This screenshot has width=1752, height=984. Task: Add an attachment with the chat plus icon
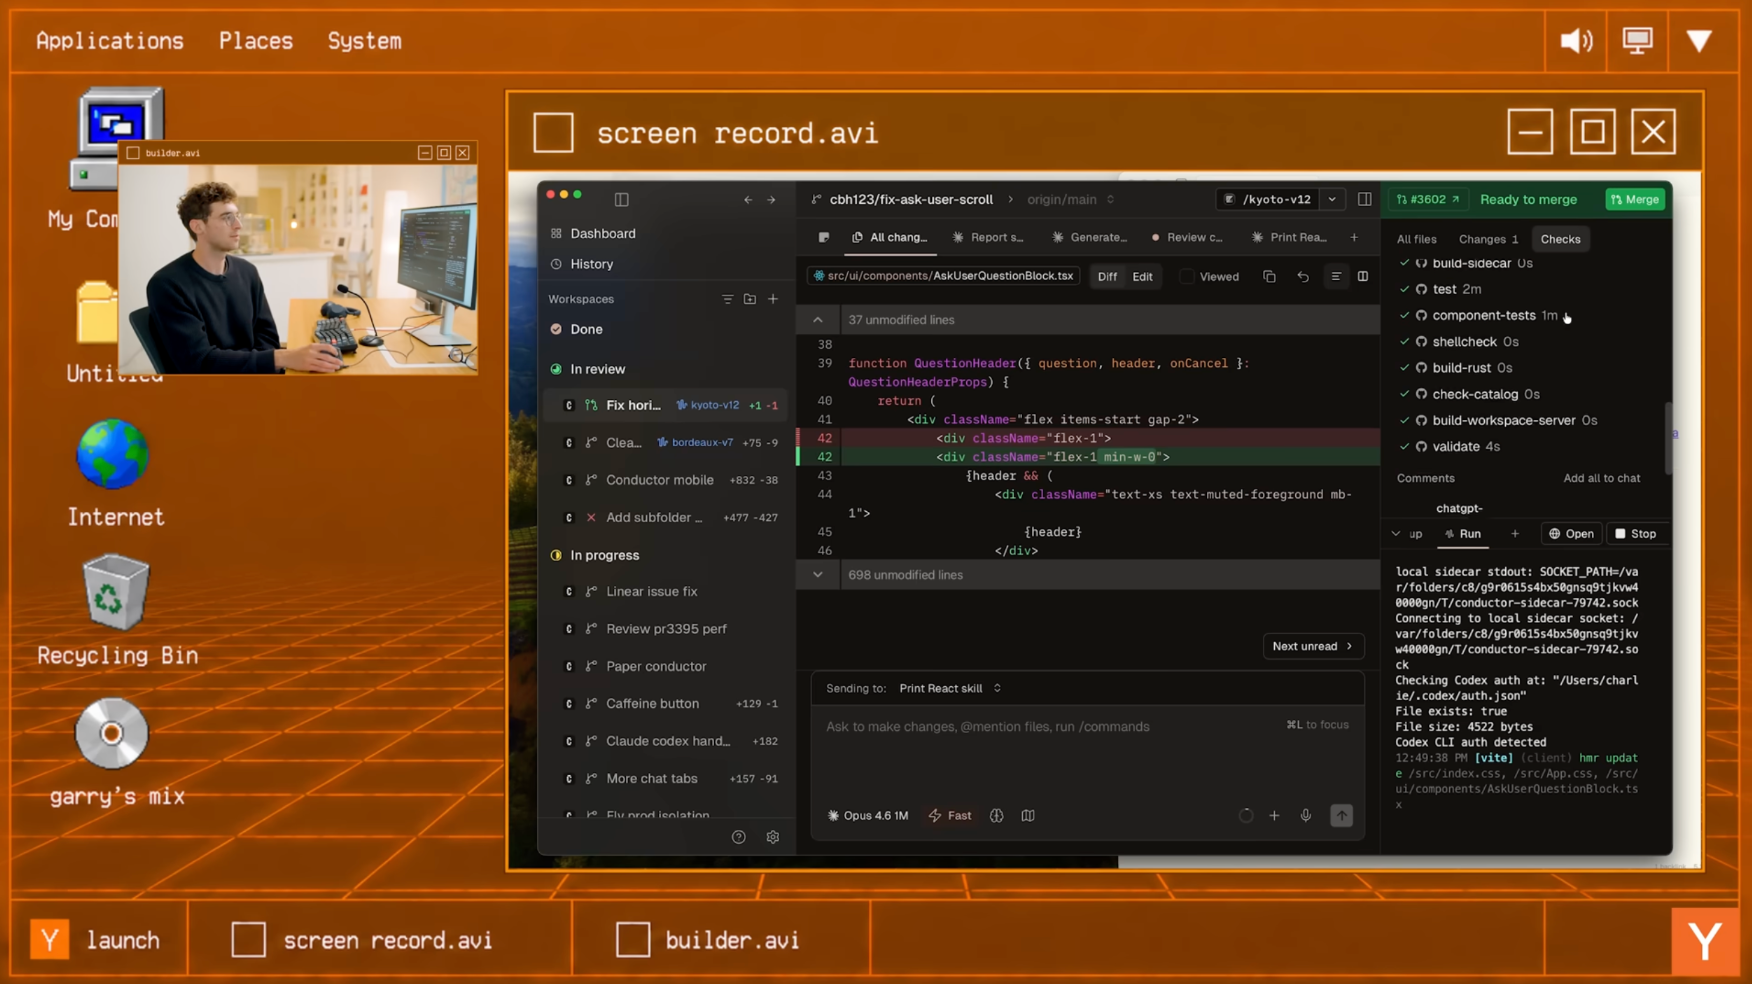[1274, 816]
